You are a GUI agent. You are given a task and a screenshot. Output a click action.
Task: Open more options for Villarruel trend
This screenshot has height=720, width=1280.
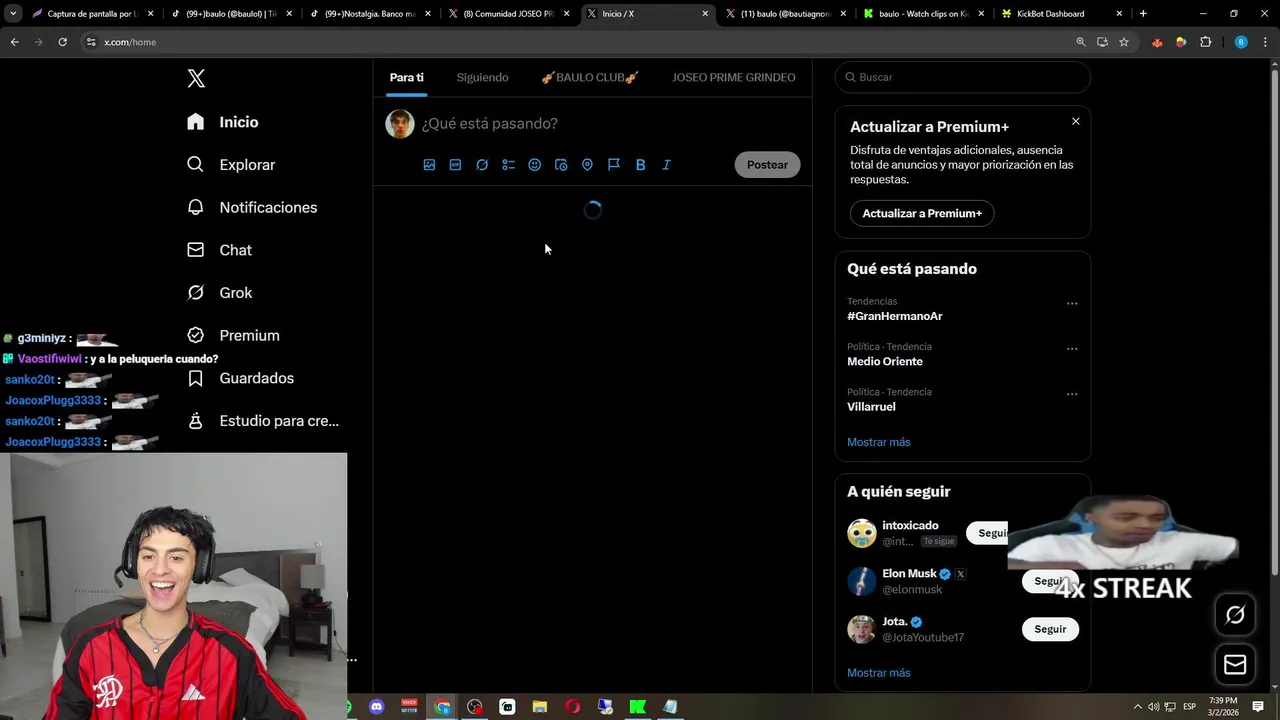pyautogui.click(x=1072, y=394)
